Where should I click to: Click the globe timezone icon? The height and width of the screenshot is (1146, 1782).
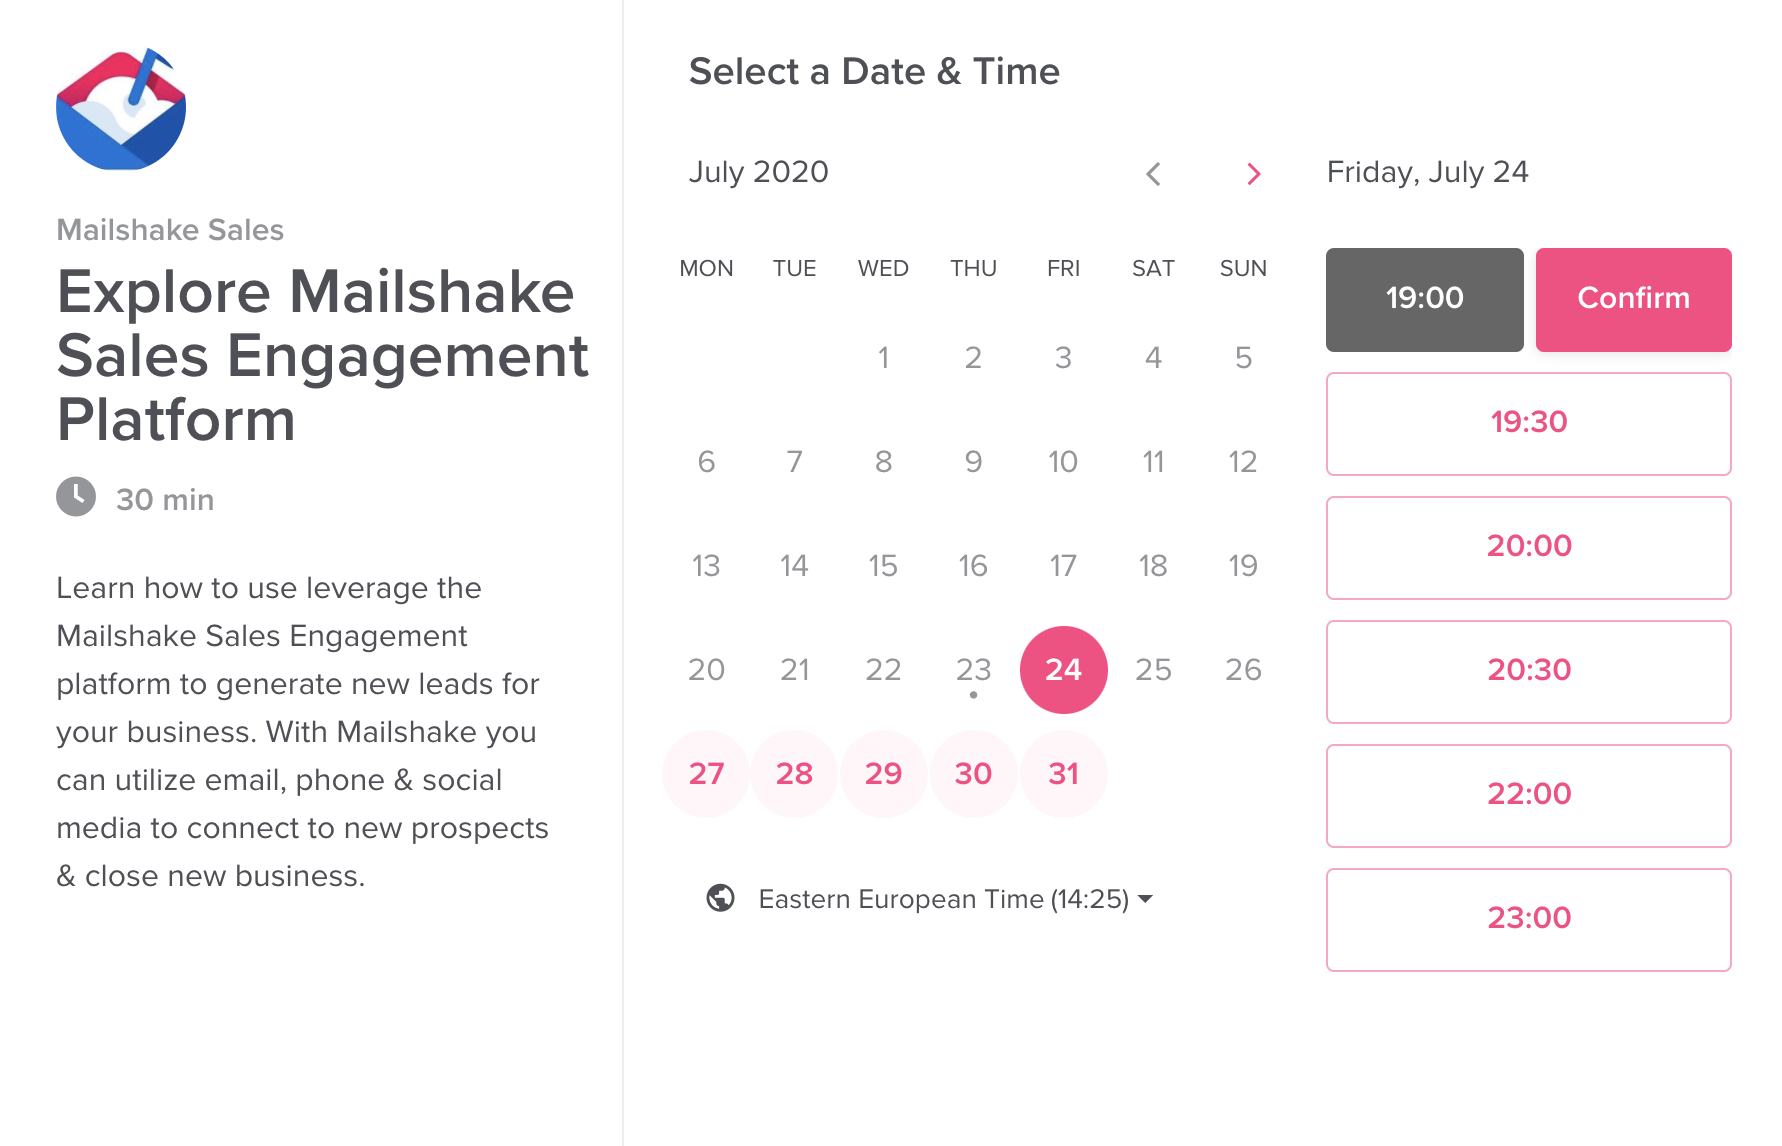point(720,898)
